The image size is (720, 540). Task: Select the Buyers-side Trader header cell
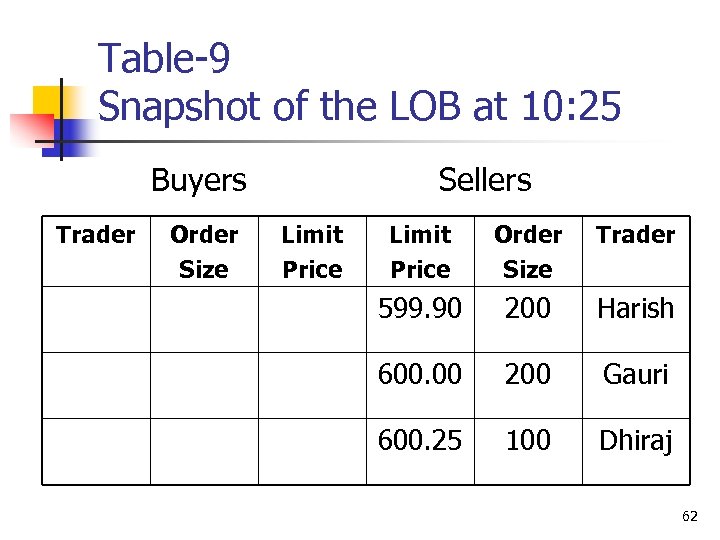click(x=96, y=235)
